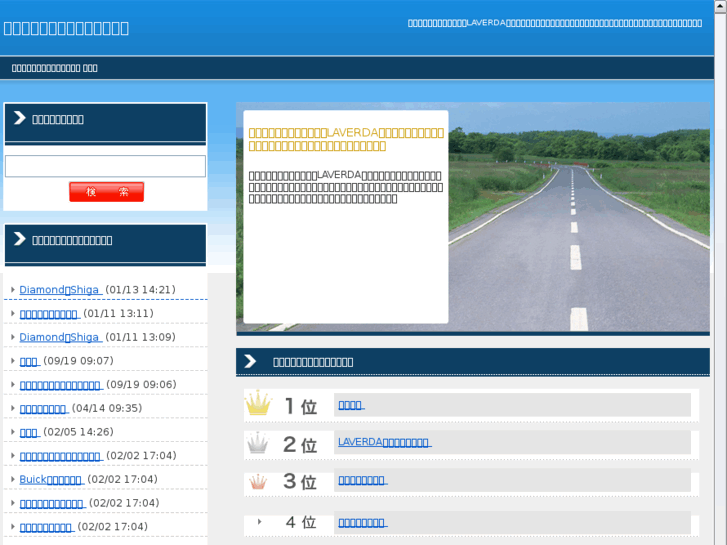Screen dimensions: 727x545
Task: Click the site title in the blue header
Action: pyautogui.click(x=66, y=28)
